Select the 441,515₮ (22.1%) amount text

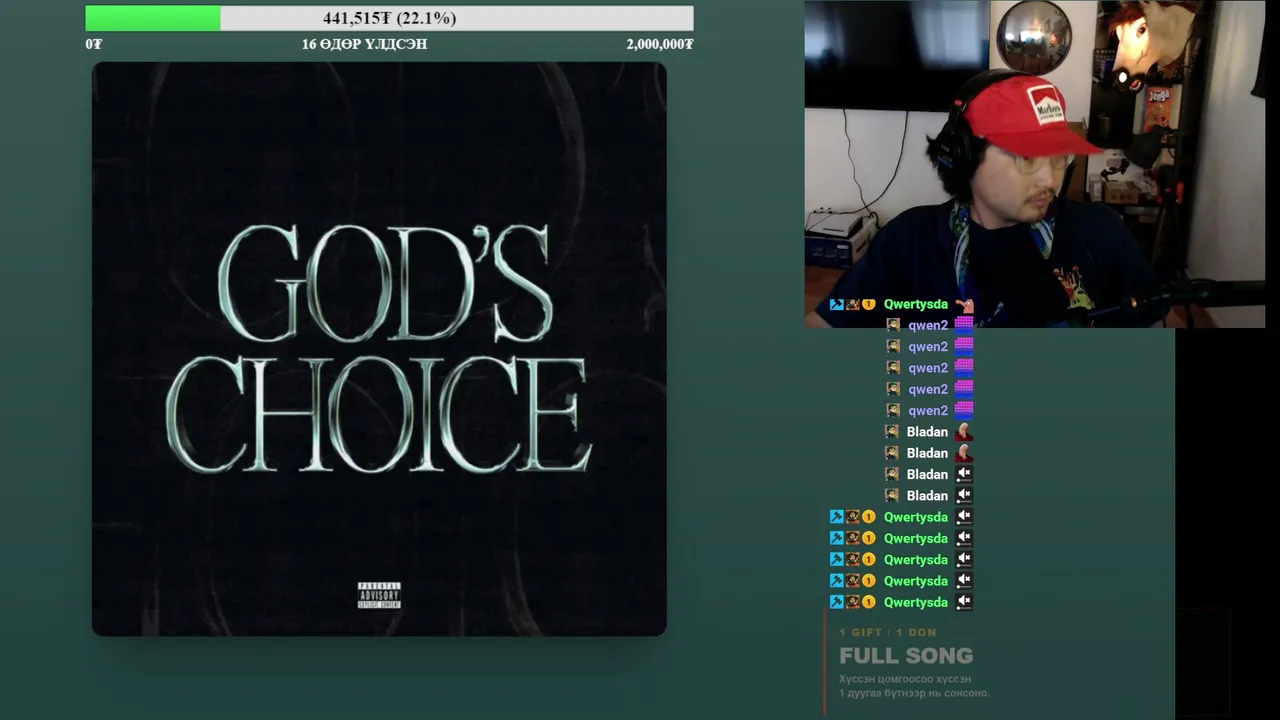[x=389, y=18]
